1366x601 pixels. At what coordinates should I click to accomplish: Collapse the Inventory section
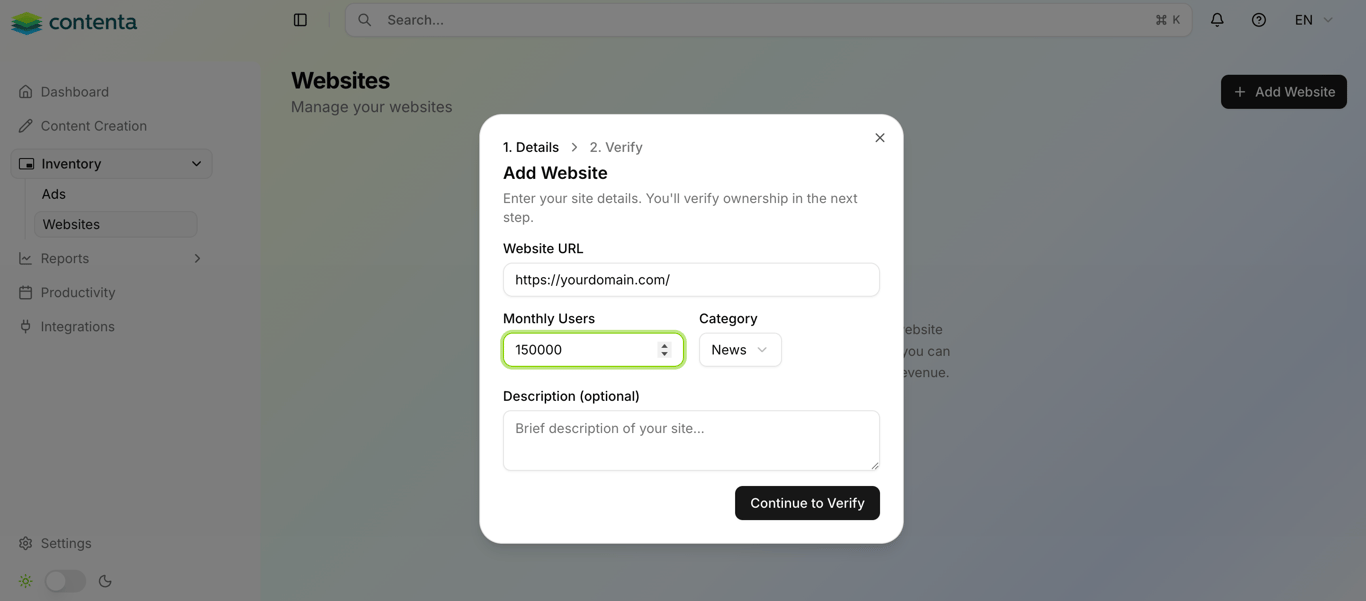pyautogui.click(x=196, y=164)
